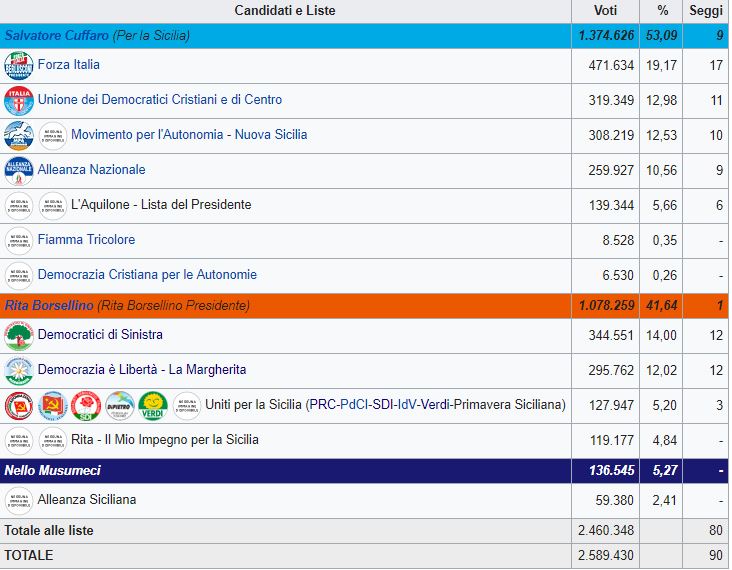Open the Rita Borsellino candidate link
The height and width of the screenshot is (570, 732).
tap(49, 305)
